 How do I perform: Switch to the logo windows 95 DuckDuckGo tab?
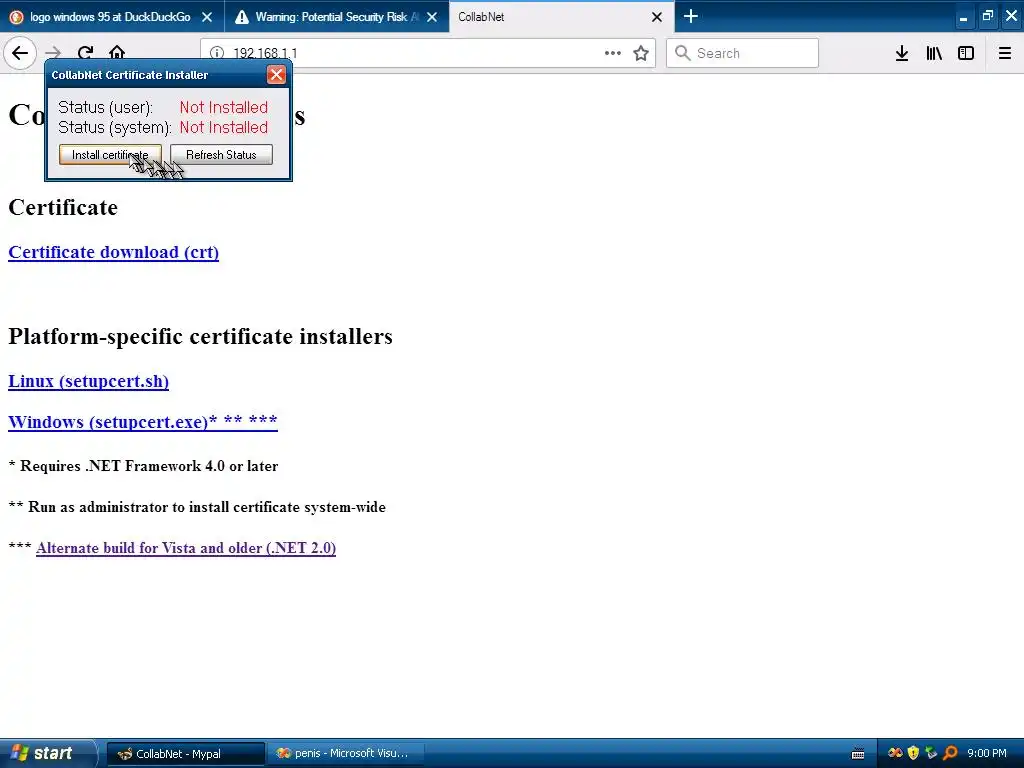(110, 17)
